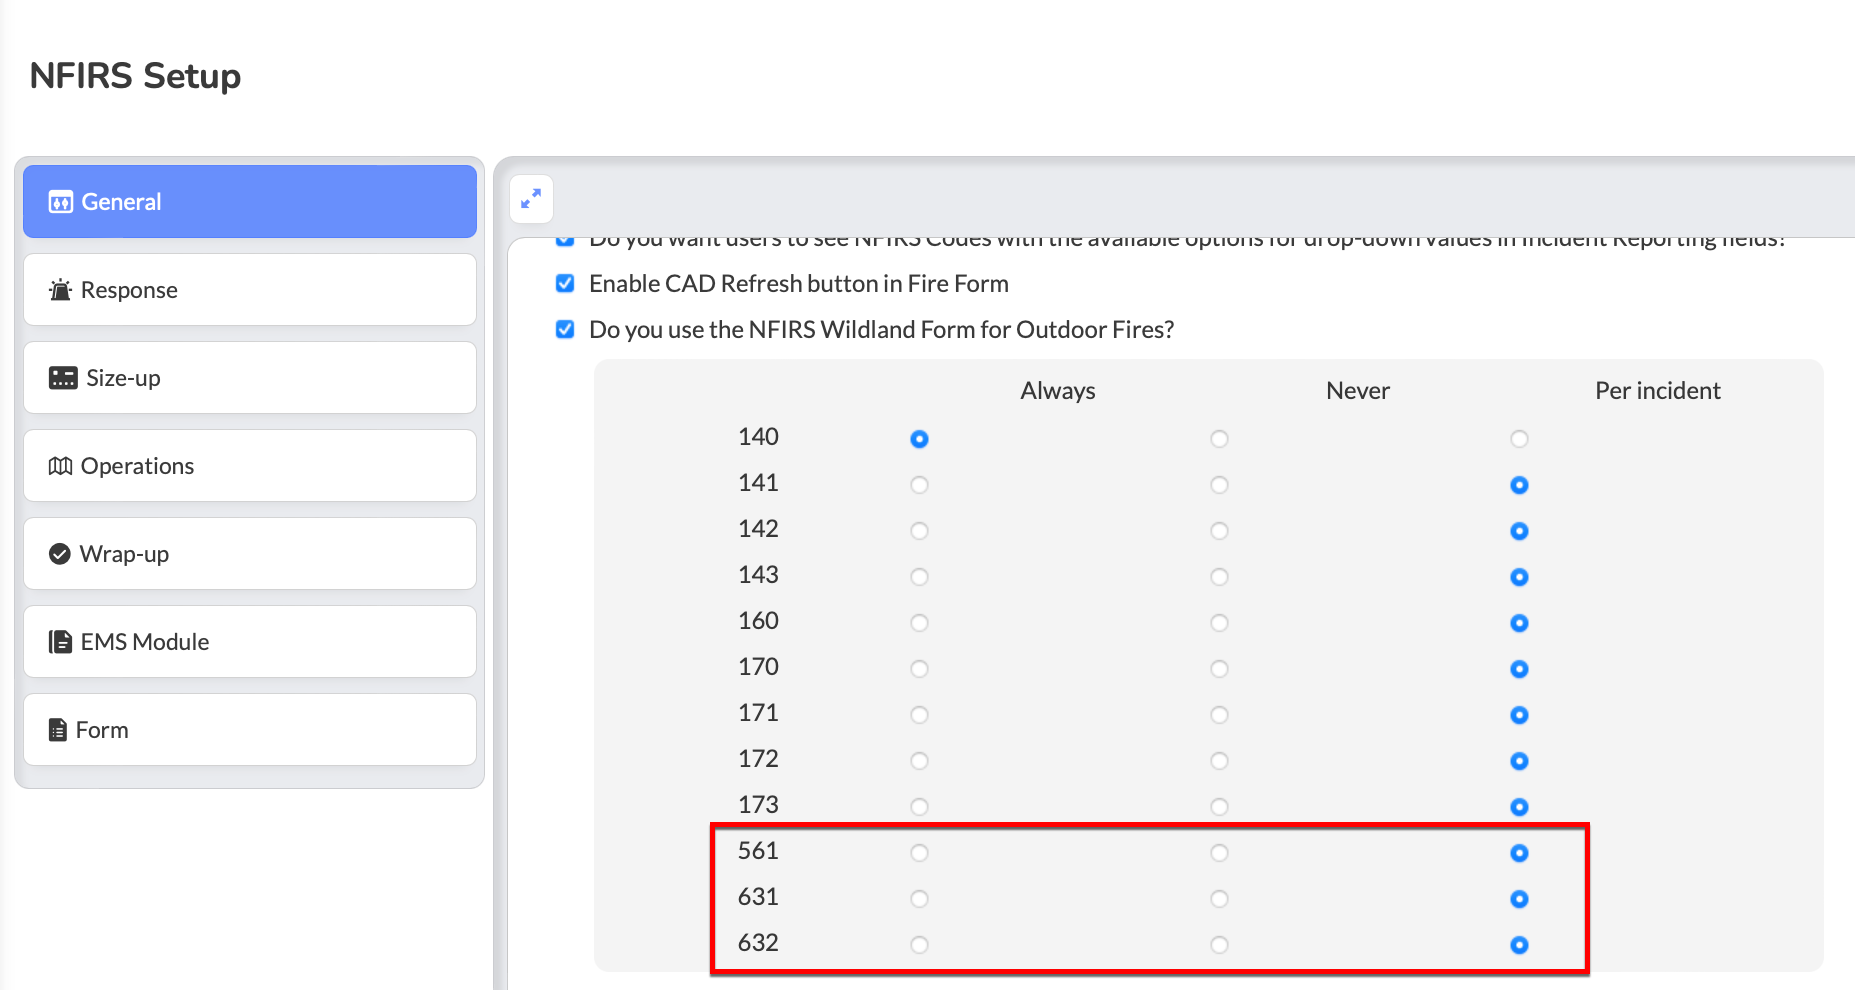Select Always radio for code 140
This screenshot has width=1855, height=990.
(919, 439)
